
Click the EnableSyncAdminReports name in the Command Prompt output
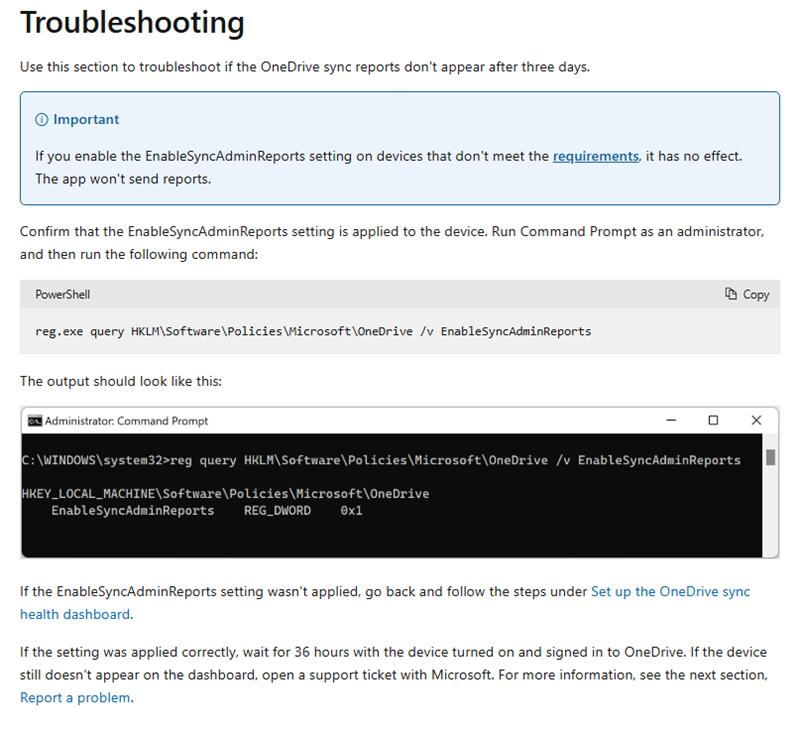point(133,511)
